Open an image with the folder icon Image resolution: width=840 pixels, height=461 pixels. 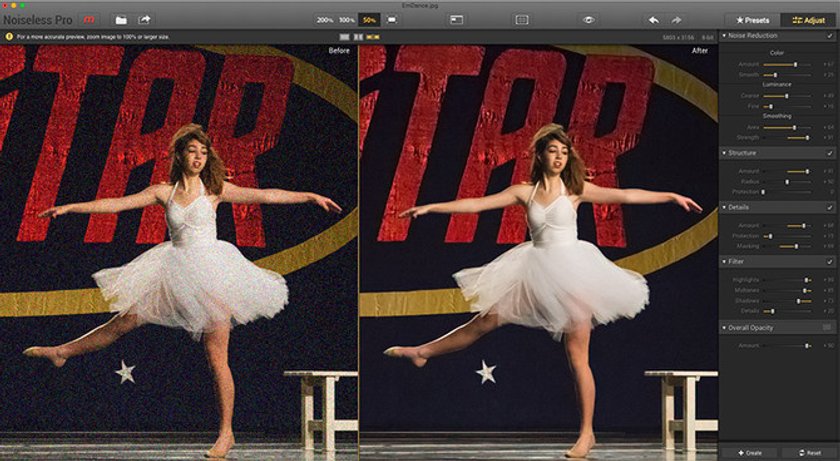click(121, 20)
